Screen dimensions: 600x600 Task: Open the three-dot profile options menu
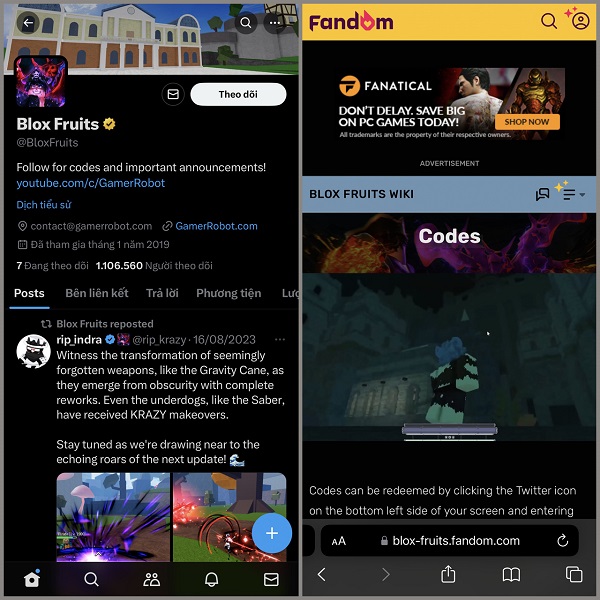(275, 23)
